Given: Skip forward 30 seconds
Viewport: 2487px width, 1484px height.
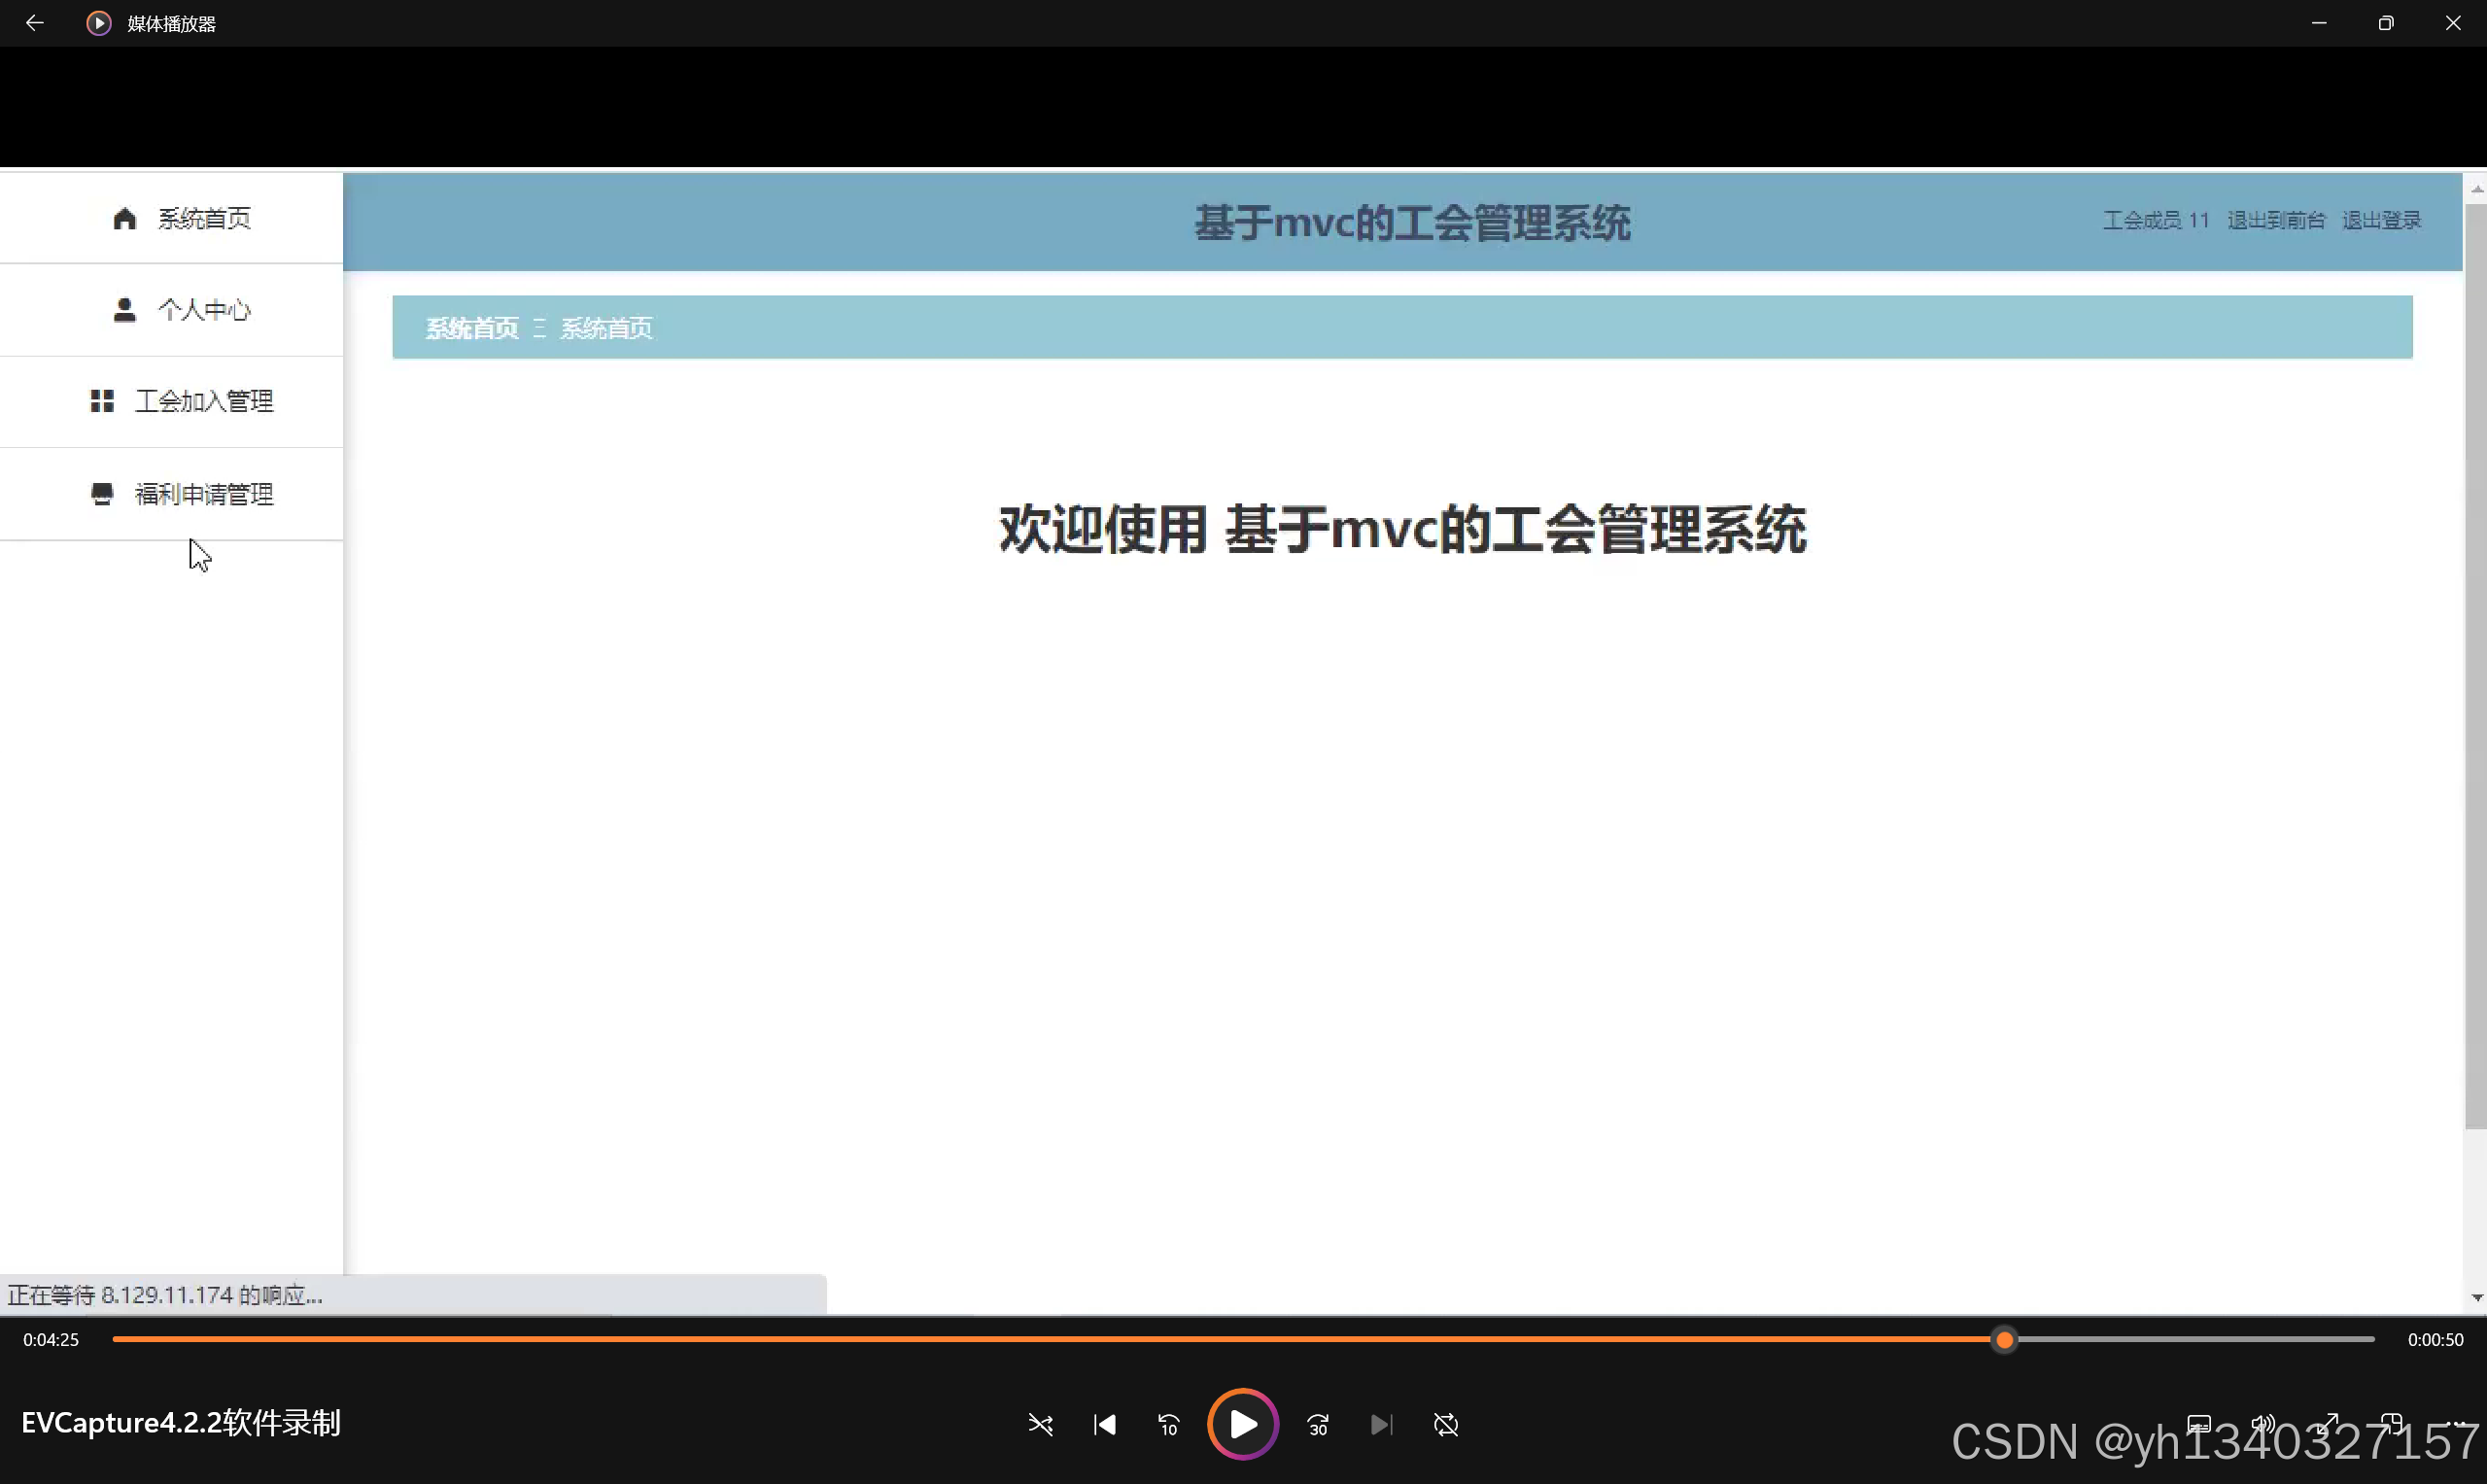Looking at the screenshot, I should 1318,1424.
